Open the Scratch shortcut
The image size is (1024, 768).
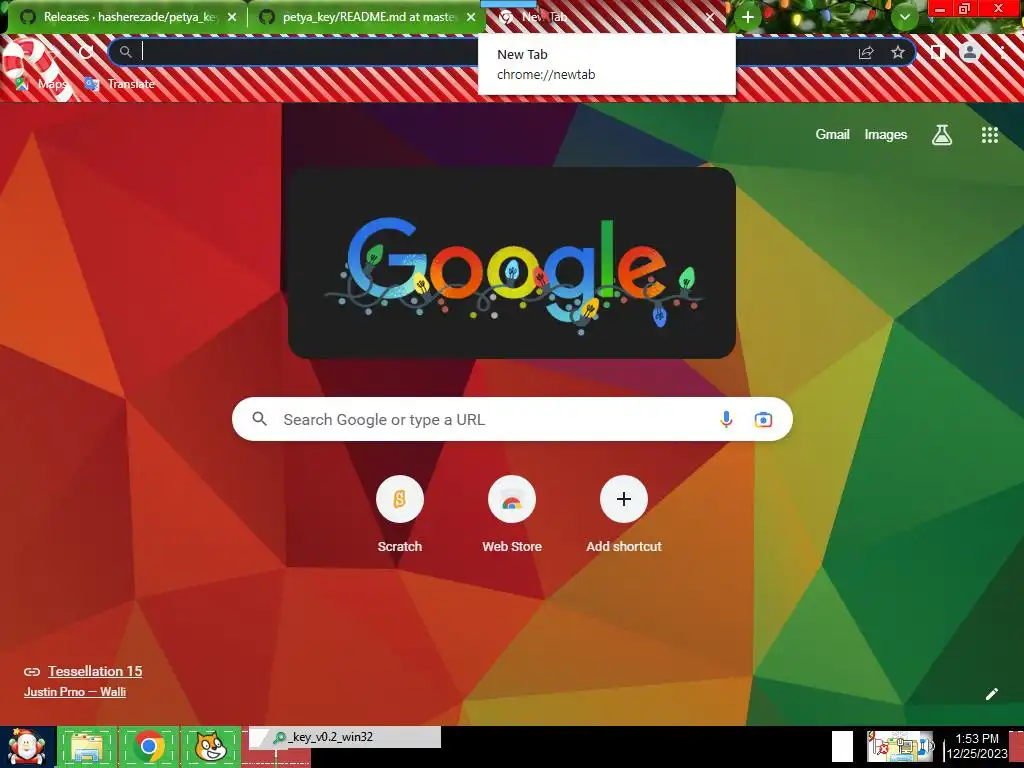(x=400, y=514)
